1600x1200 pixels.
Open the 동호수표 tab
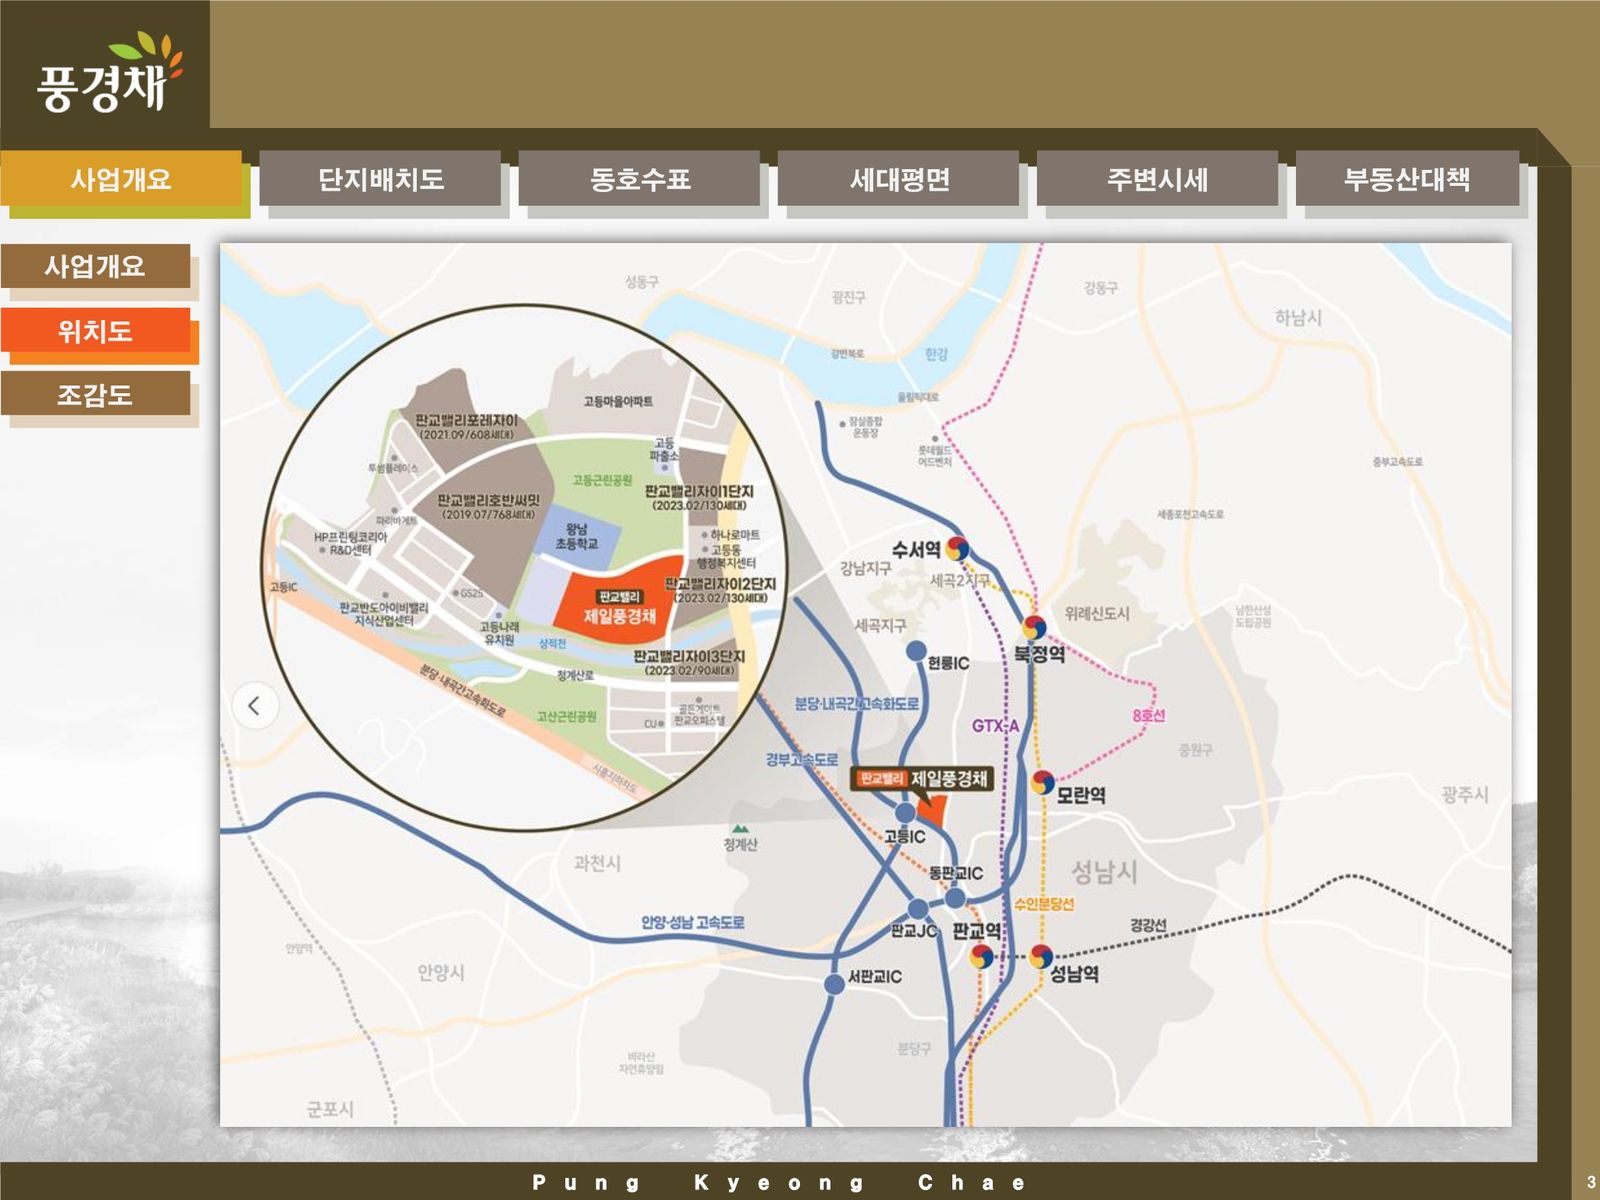click(x=639, y=179)
